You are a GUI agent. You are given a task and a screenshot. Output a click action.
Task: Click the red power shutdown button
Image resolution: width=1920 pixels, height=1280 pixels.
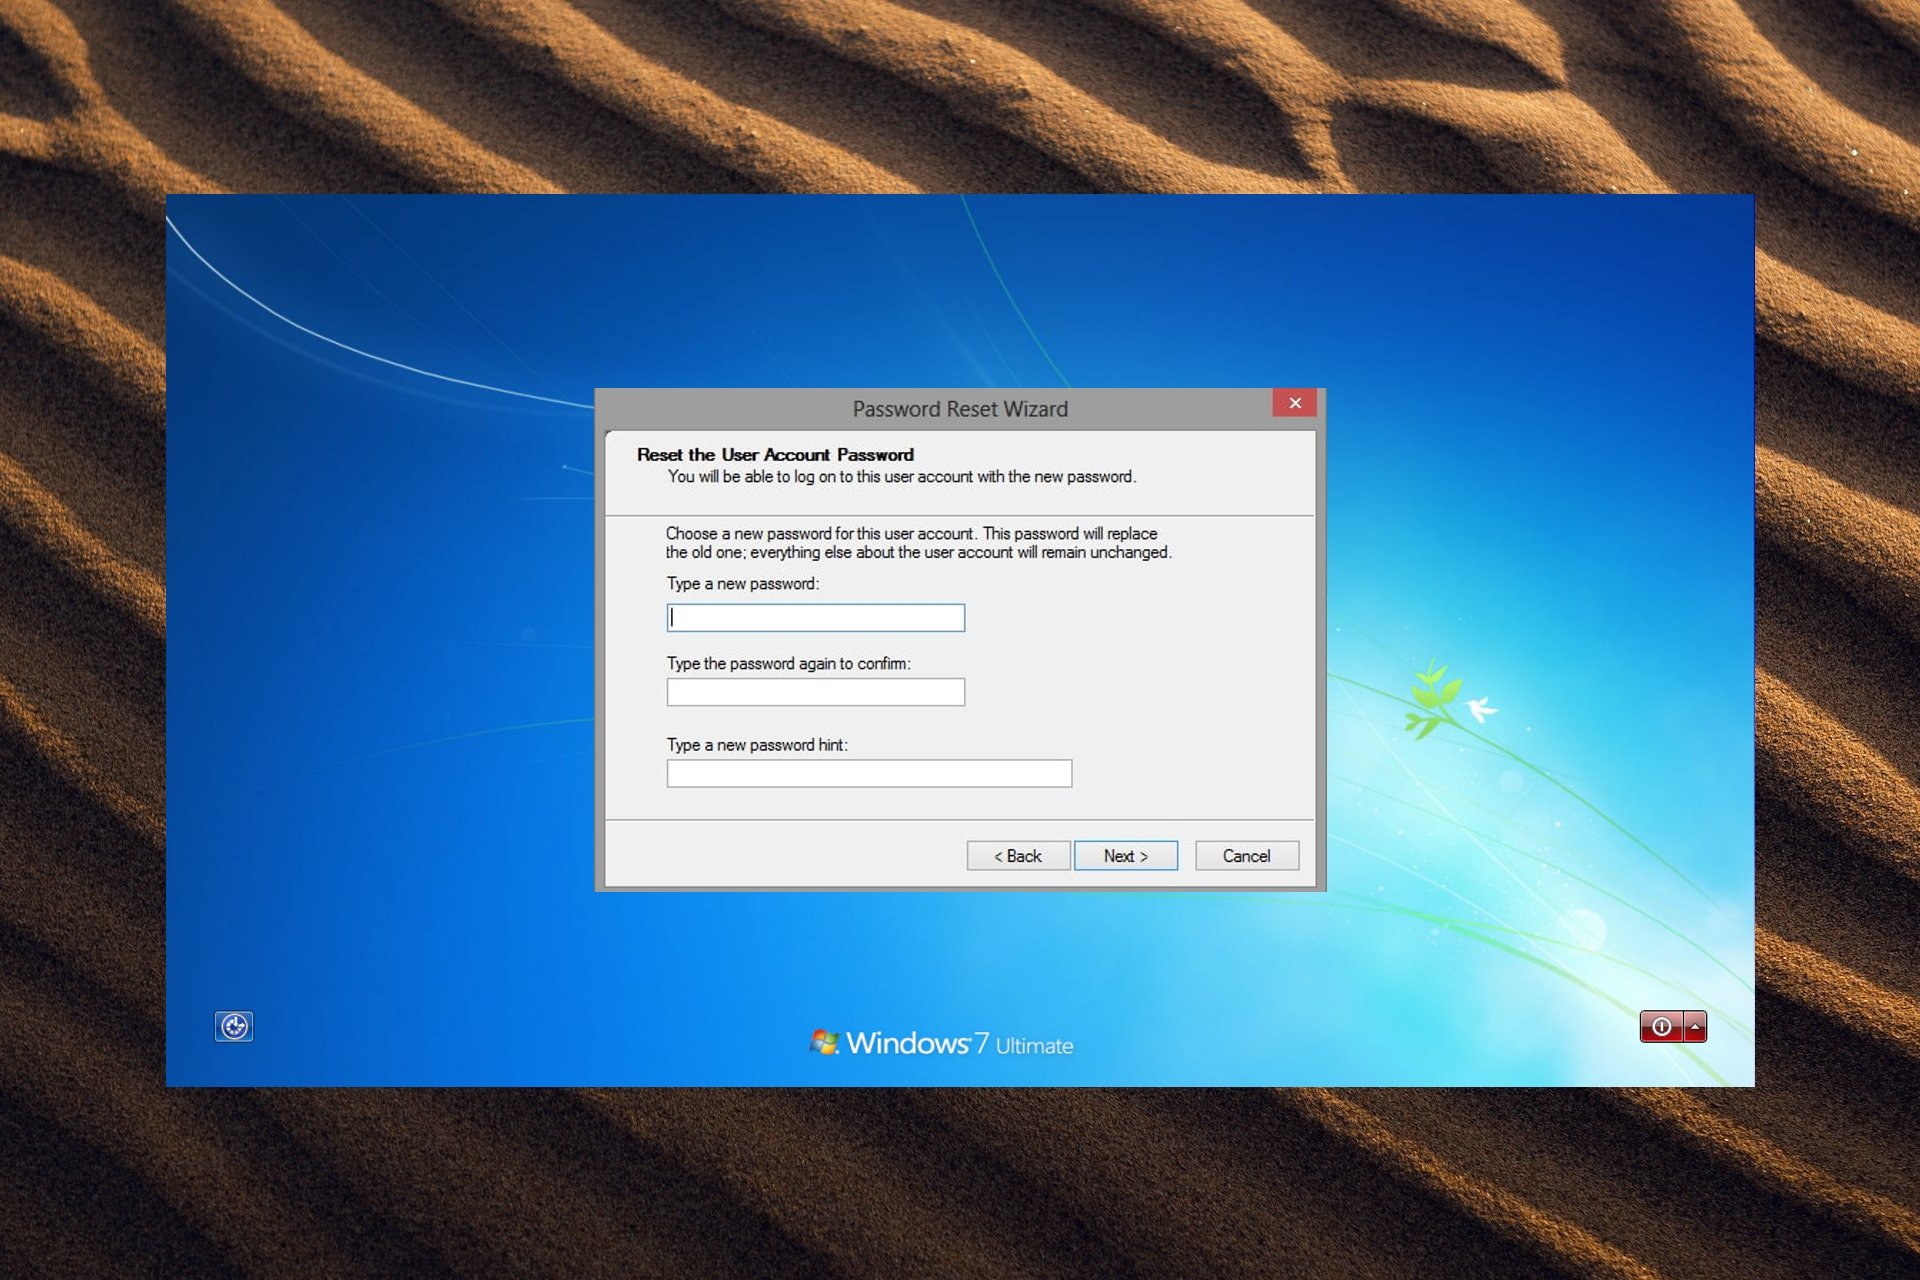click(x=1661, y=1026)
